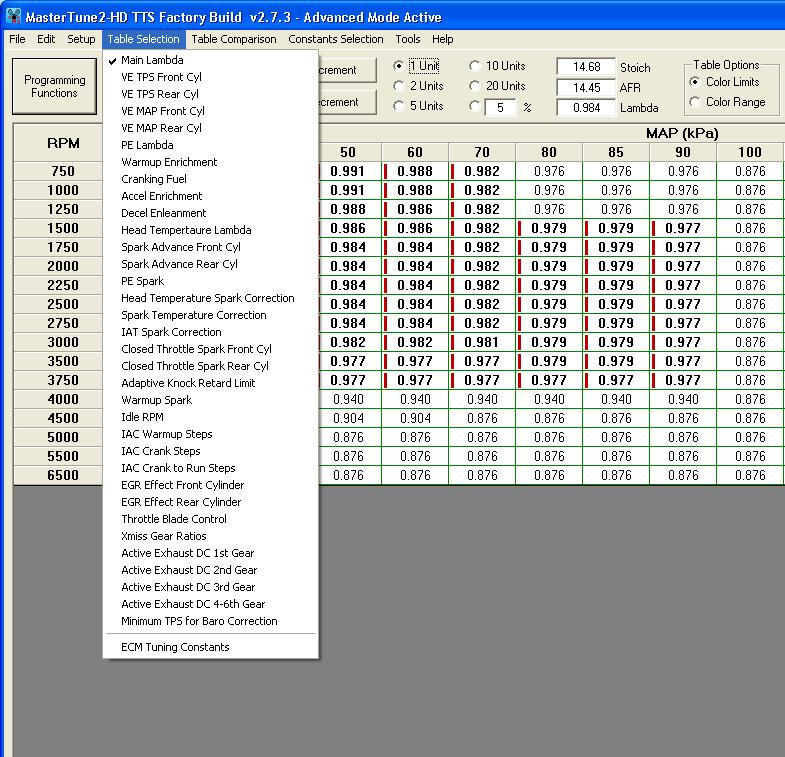The height and width of the screenshot is (757, 785).
Task: Choose Spark Temperature Correction table
Action: point(210,315)
